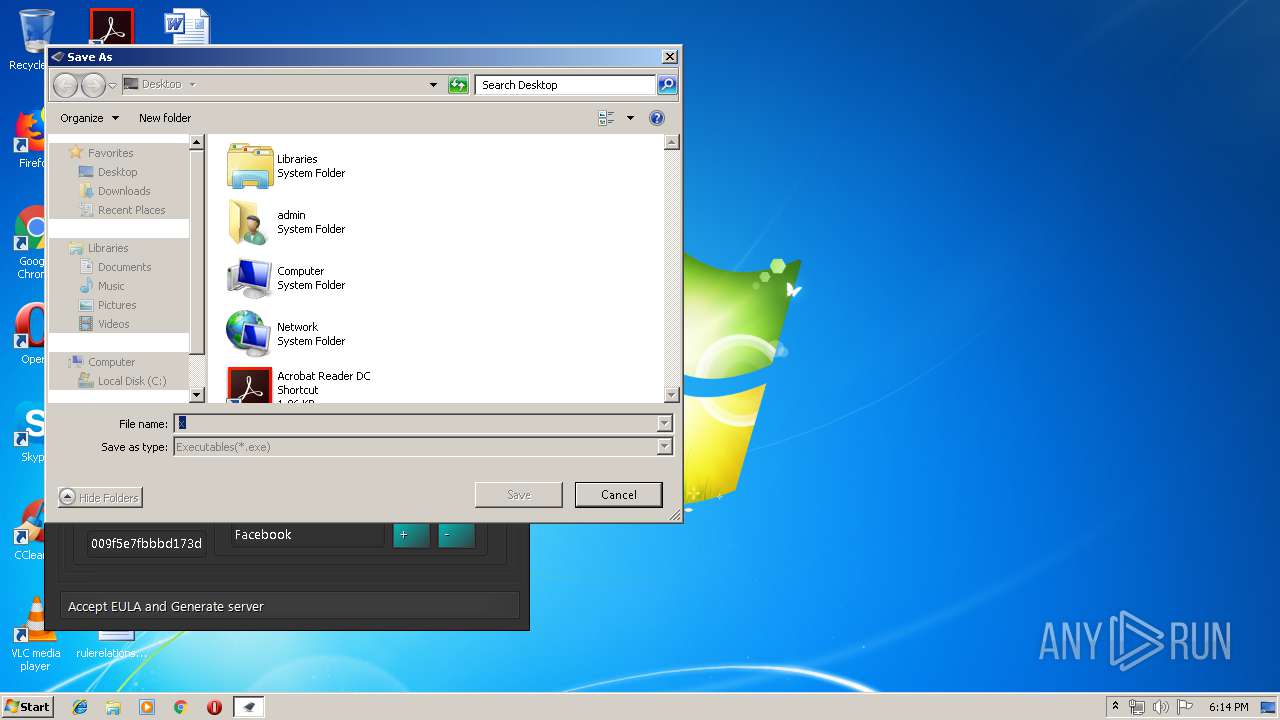Open Opera from the taskbar
Image resolution: width=1280 pixels, height=720 pixels.
point(214,707)
